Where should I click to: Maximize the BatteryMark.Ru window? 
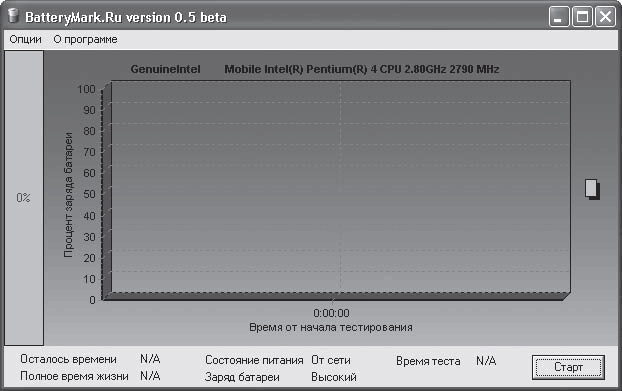pyautogui.click(x=582, y=17)
